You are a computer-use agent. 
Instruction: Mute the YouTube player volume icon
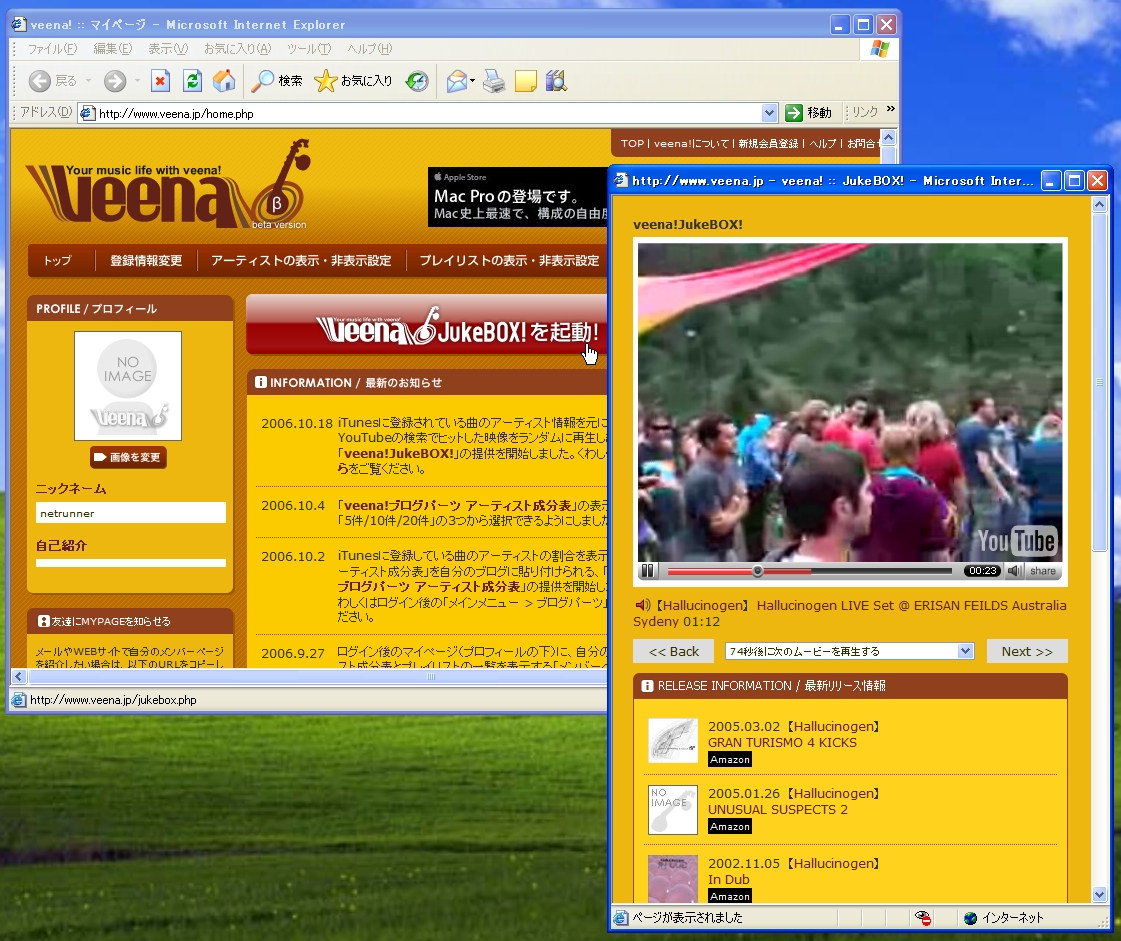pos(1014,571)
